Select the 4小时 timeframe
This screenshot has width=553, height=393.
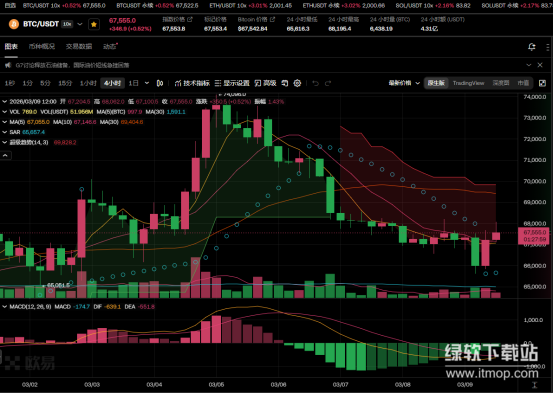tap(113, 83)
